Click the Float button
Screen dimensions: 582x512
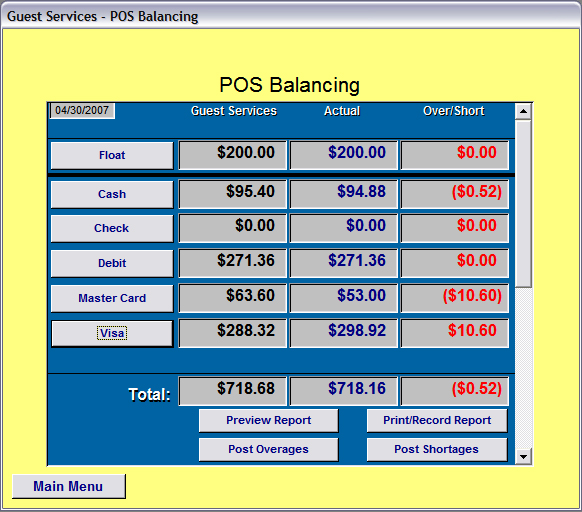pos(112,155)
